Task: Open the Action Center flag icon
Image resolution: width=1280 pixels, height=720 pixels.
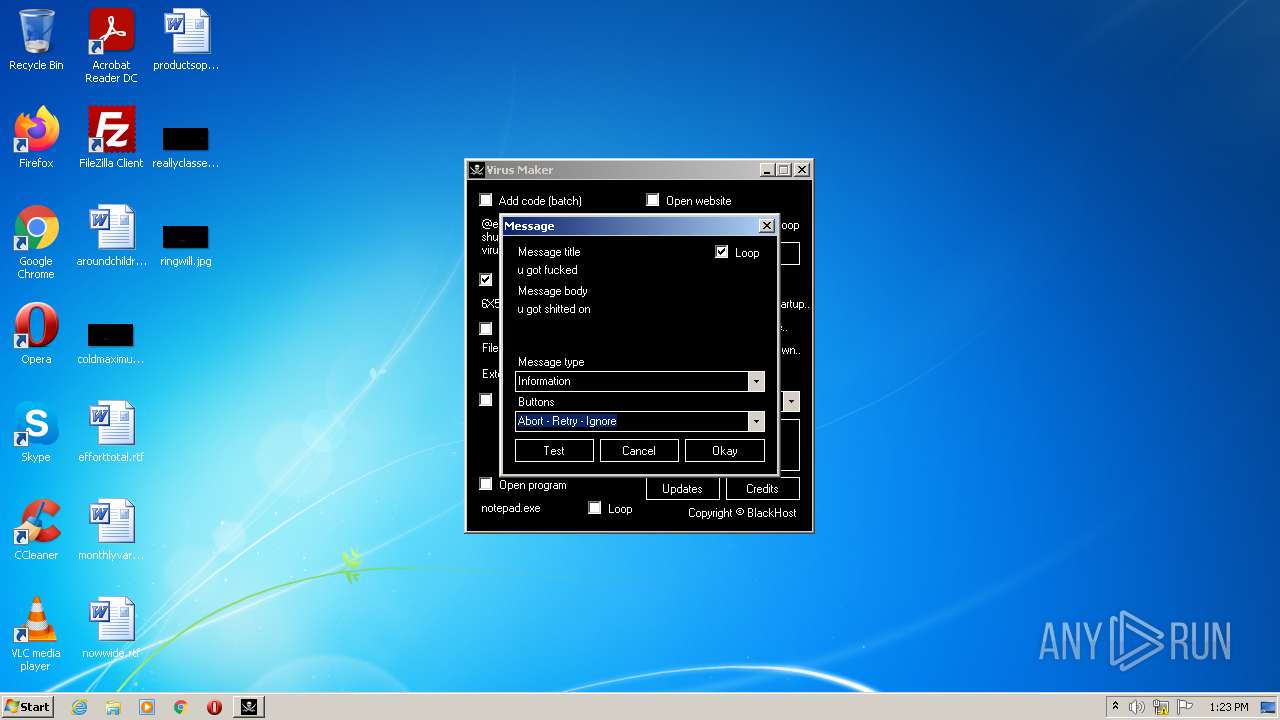Action: (1185, 707)
